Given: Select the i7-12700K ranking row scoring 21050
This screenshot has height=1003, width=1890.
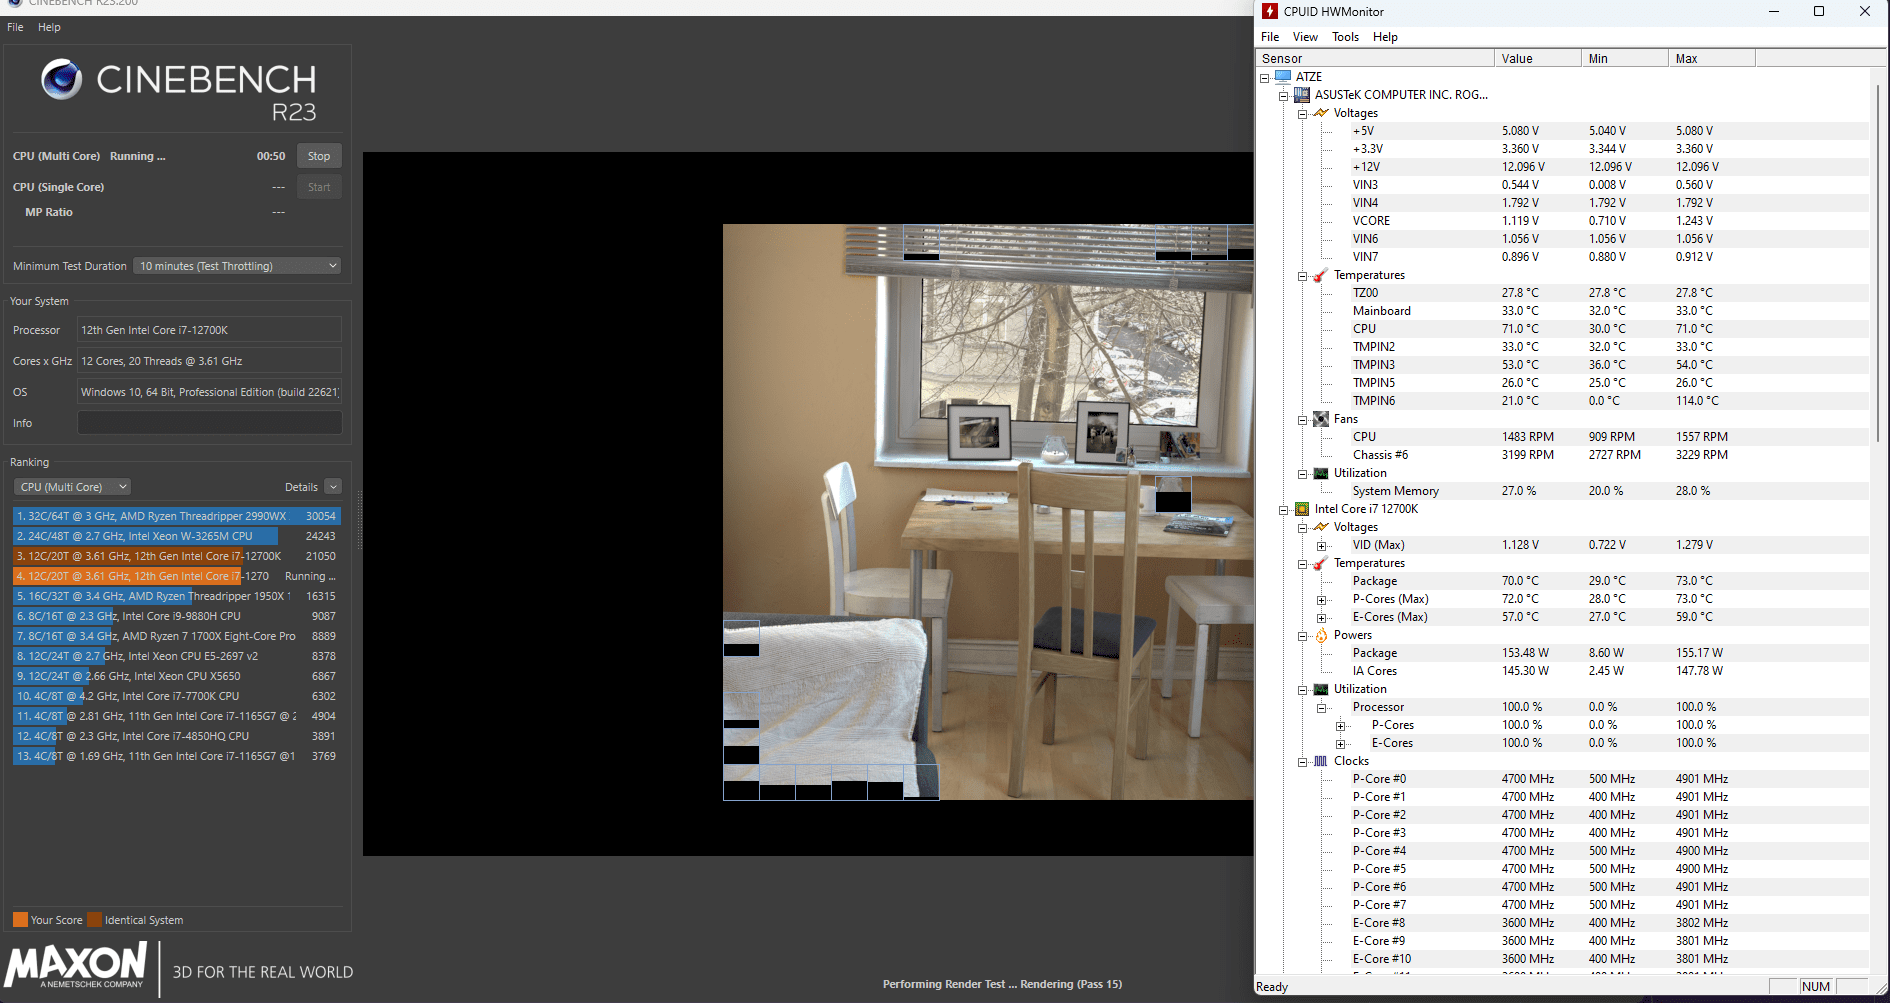Looking at the screenshot, I should click(177, 556).
